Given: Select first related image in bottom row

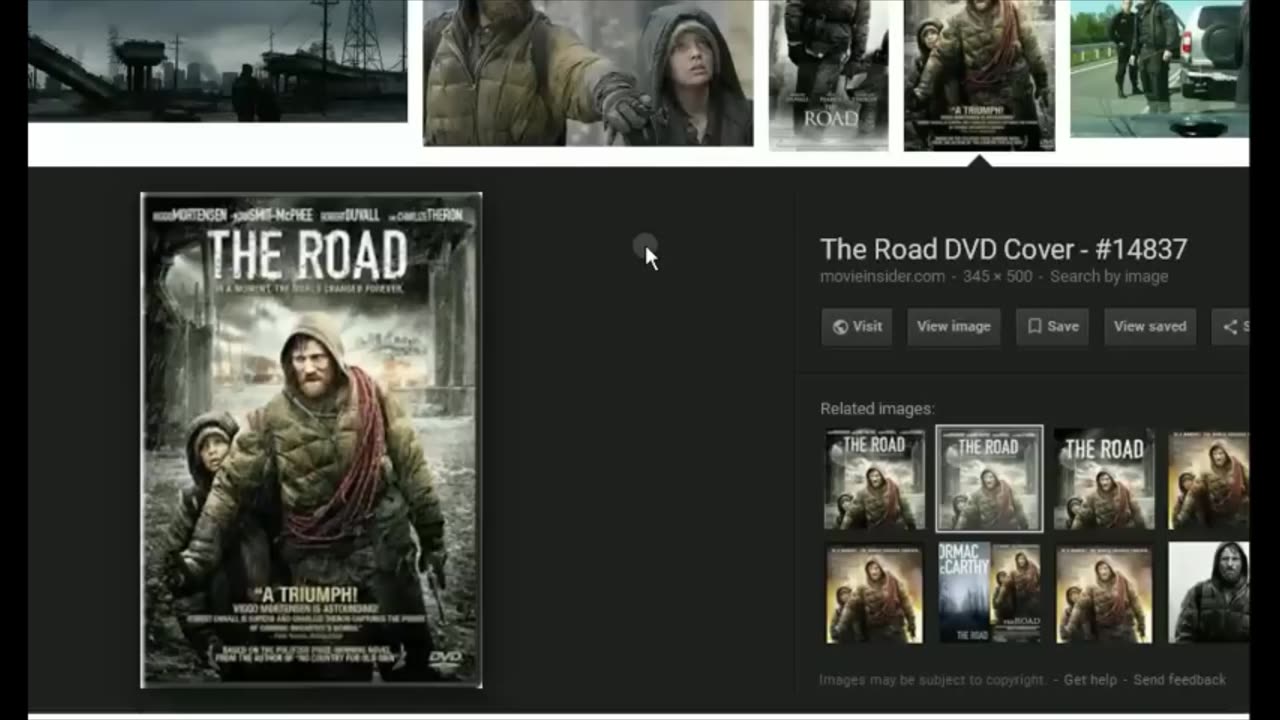Looking at the screenshot, I should click(x=874, y=592).
